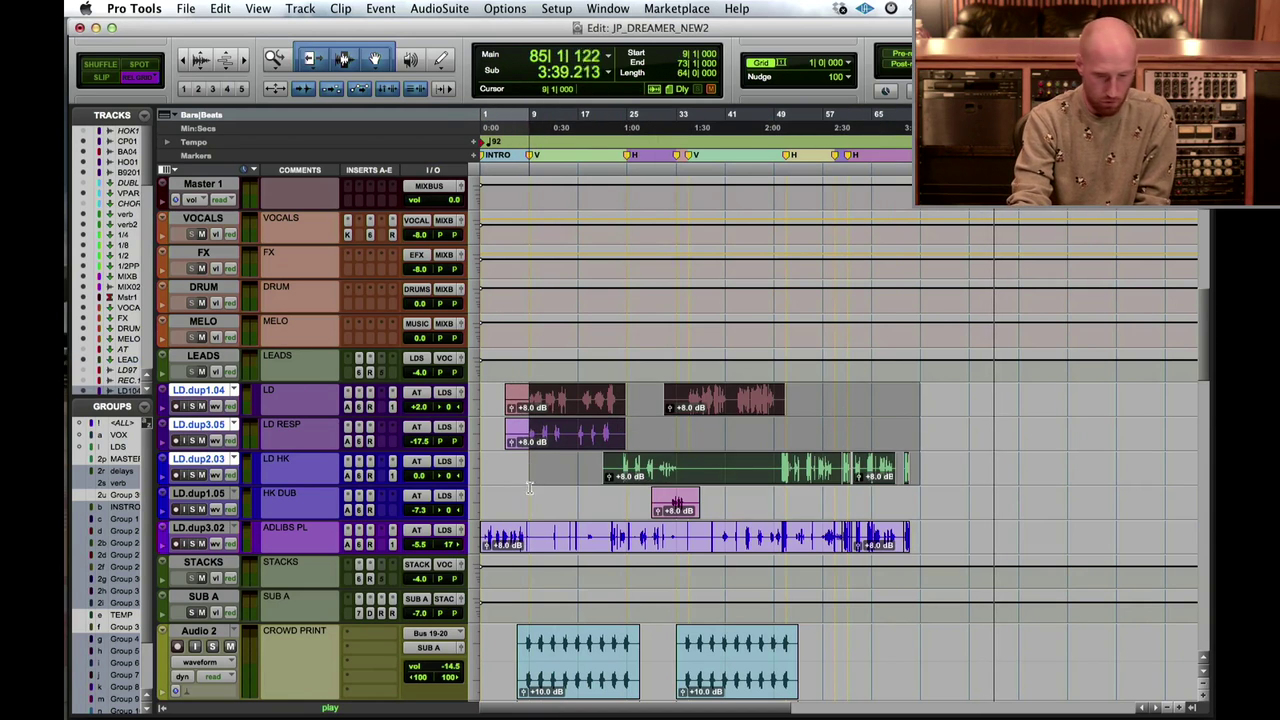Enable Slip edit mode

click(x=100, y=78)
